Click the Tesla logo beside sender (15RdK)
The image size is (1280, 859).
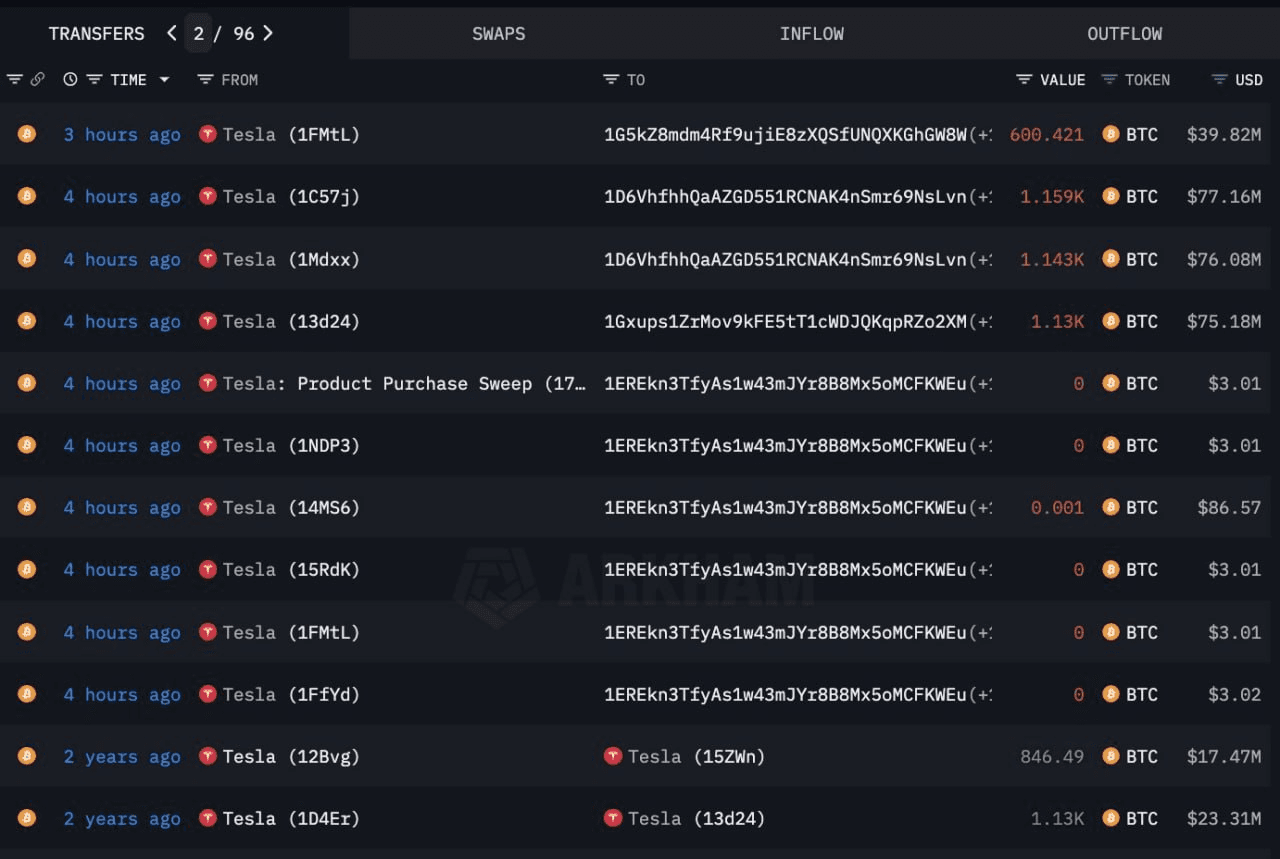(208, 569)
